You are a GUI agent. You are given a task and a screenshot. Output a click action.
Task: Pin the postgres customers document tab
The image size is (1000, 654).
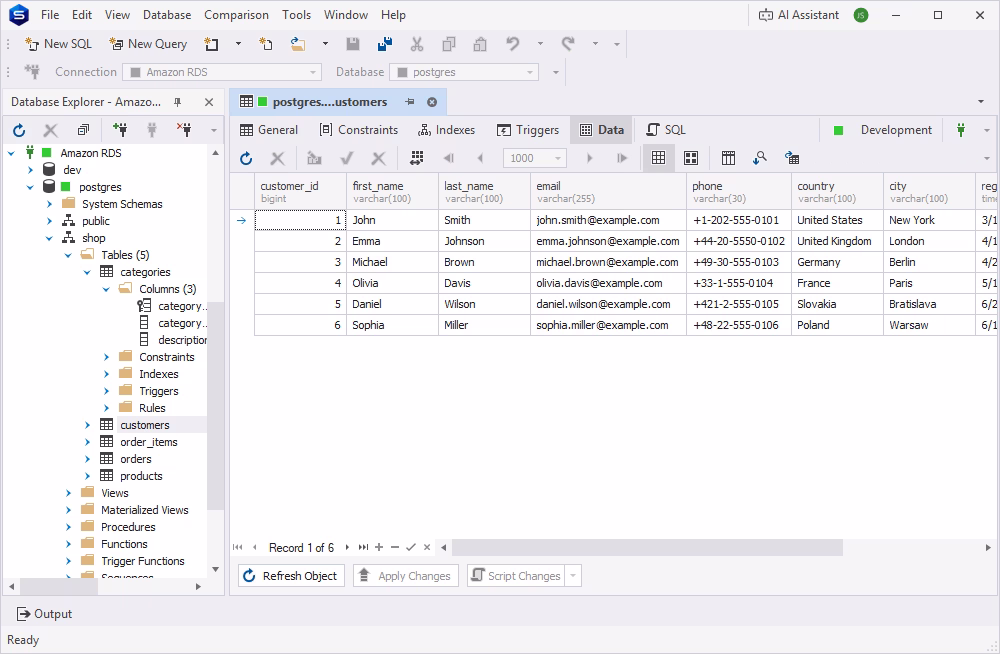pyautogui.click(x=409, y=102)
